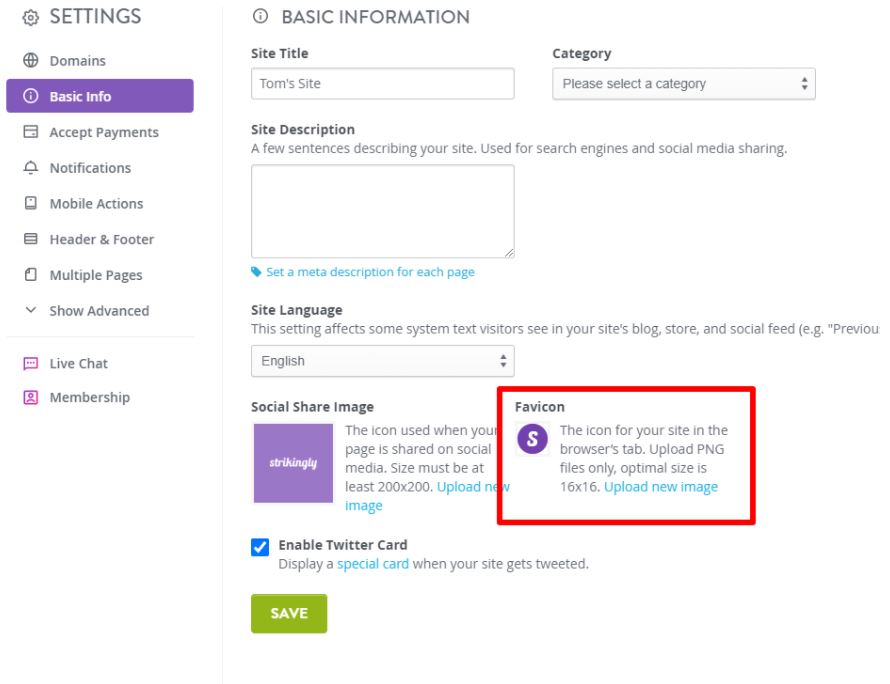Image resolution: width=890 pixels, height=684 pixels.
Task: Open the Category dropdown
Action: pos(683,84)
